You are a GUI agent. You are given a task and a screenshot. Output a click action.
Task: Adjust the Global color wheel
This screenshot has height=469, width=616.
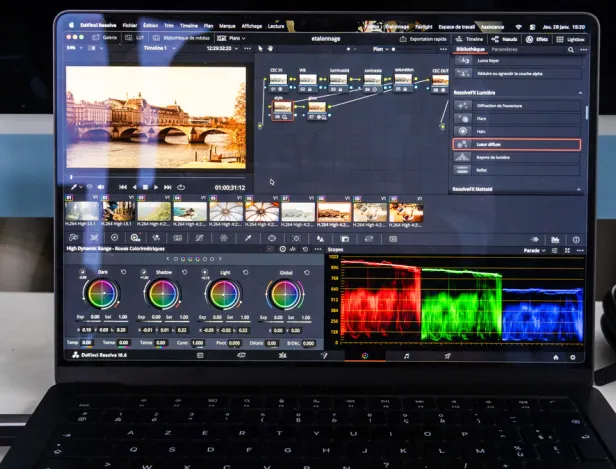coord(285,294)
